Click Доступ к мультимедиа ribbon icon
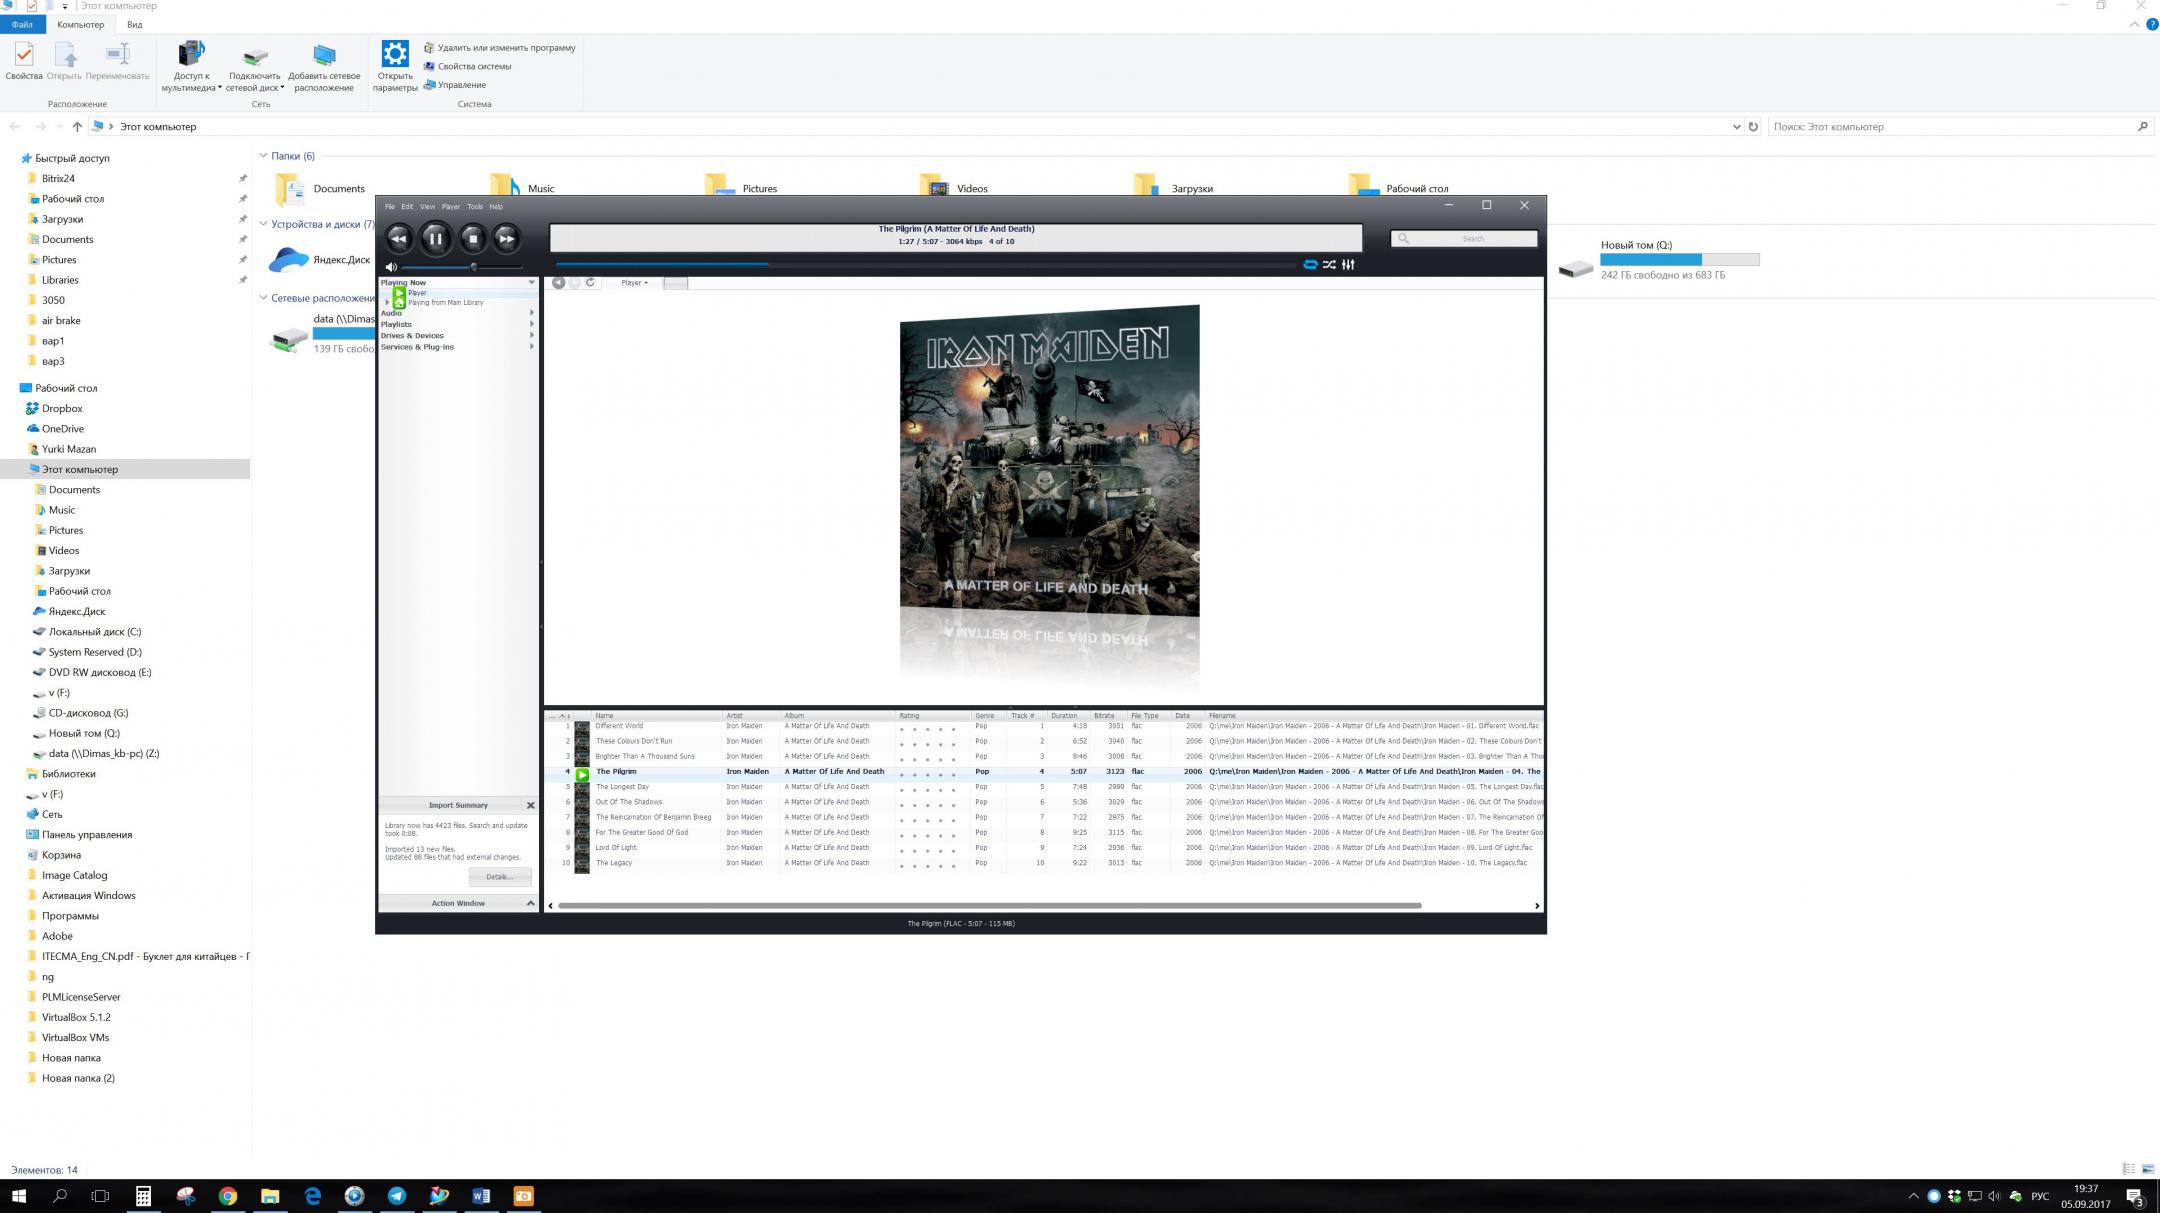This screenshot has width=2160, height=1213. point(191,66)
